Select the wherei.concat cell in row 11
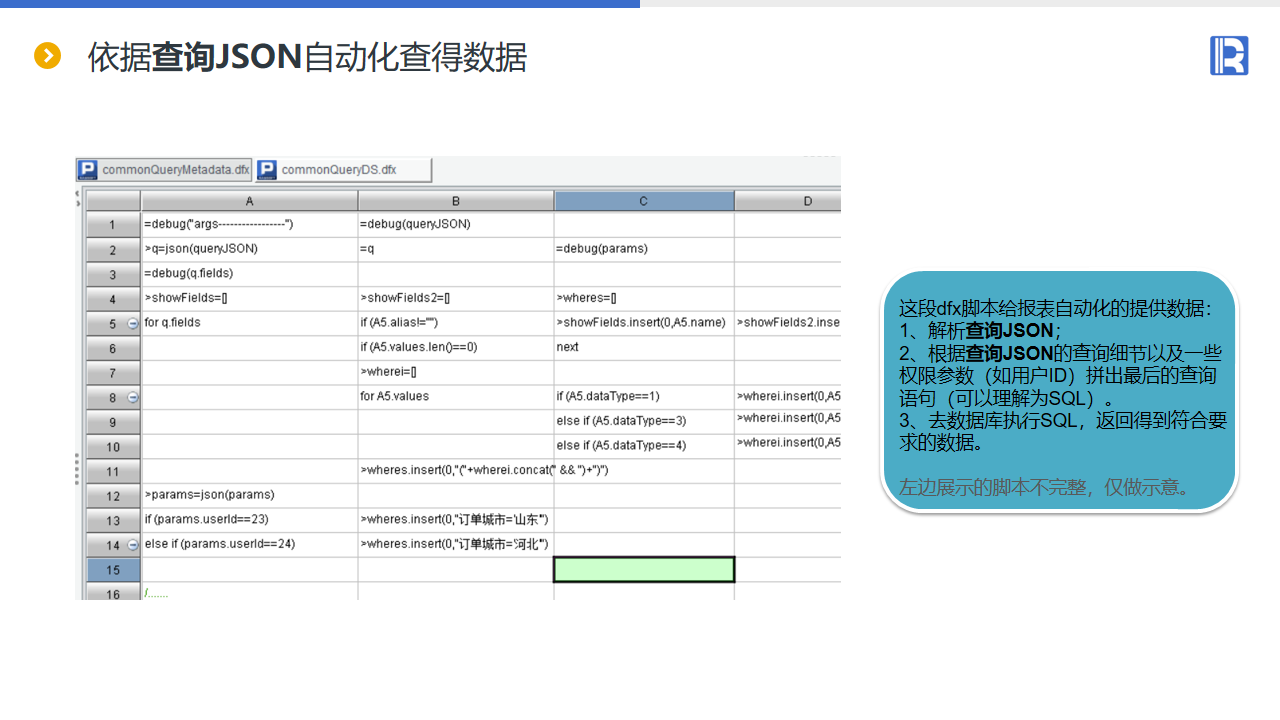This screenshot has width=1280, height=720. [x=456, y=471]
